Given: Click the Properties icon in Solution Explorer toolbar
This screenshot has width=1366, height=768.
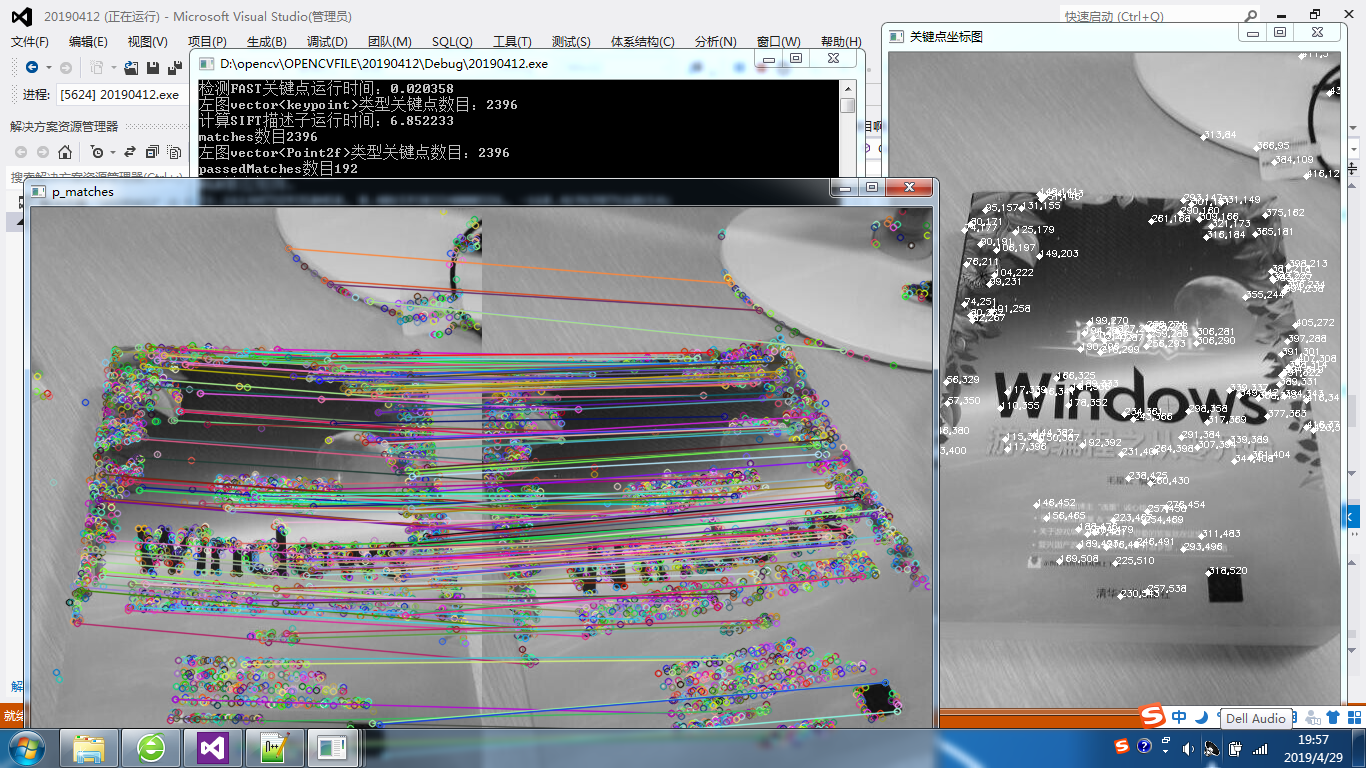Looking at the screenshot, I should [172, 152].
